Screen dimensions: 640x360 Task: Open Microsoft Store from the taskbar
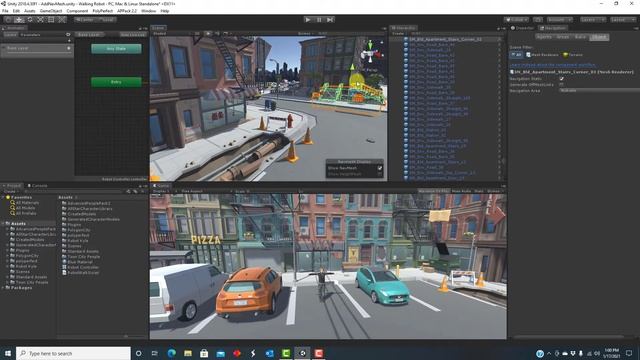point(204,353)
